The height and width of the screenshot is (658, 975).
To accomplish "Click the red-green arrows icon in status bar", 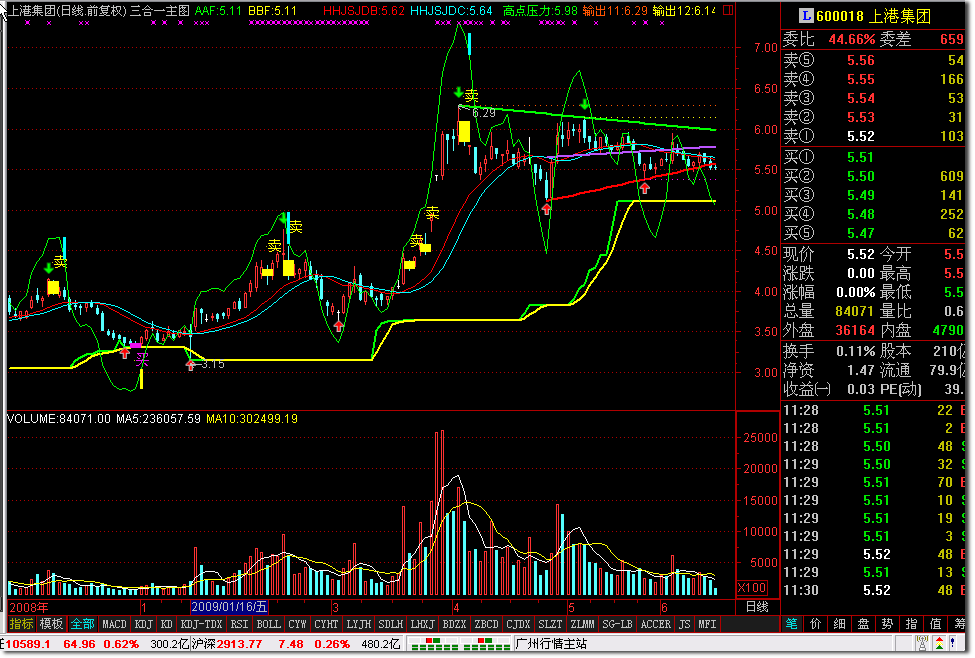I will 939,643.
